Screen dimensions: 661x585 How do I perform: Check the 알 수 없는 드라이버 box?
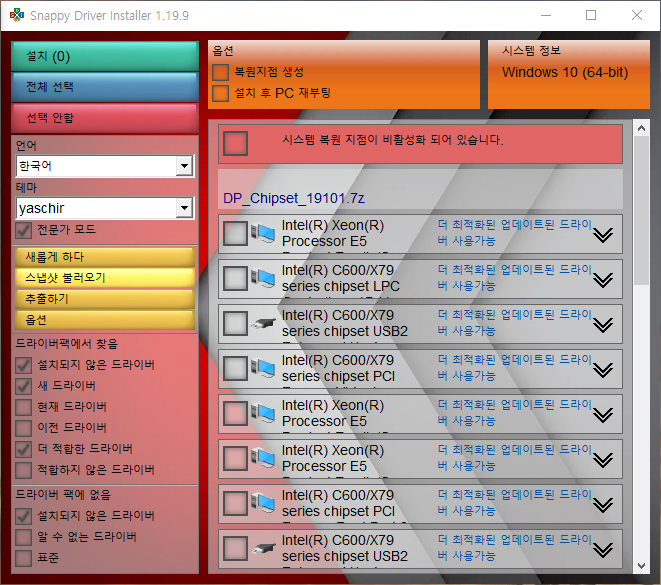point(24,537)
